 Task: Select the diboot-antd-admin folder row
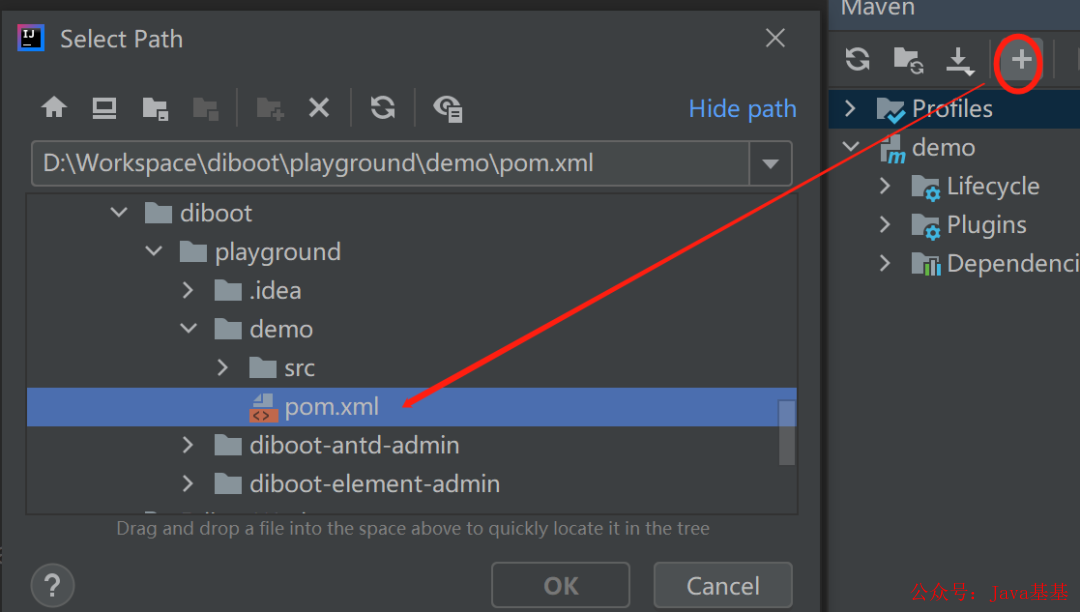(x=412, y=445)
